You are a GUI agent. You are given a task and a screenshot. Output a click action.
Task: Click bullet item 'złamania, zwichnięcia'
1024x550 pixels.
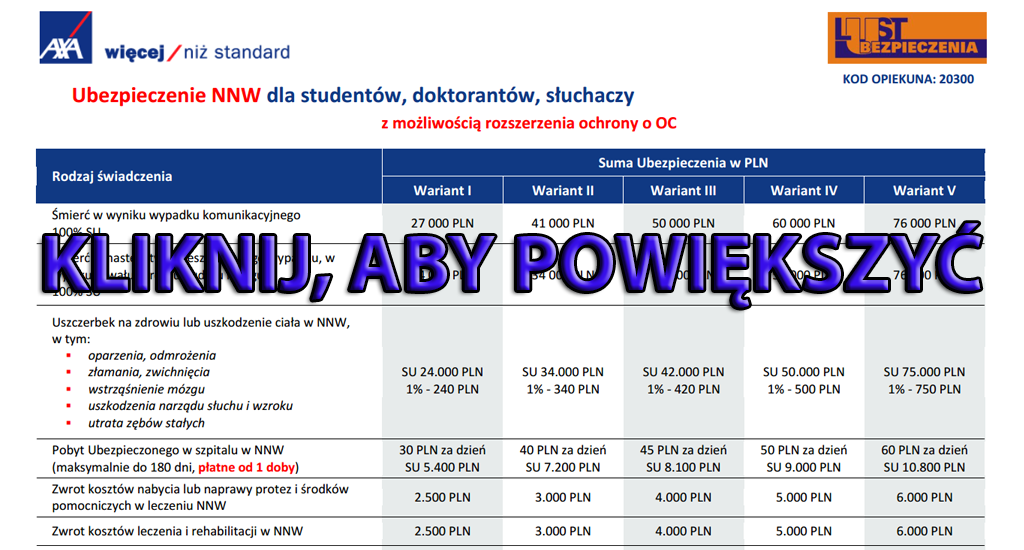(x=149, y=372)
